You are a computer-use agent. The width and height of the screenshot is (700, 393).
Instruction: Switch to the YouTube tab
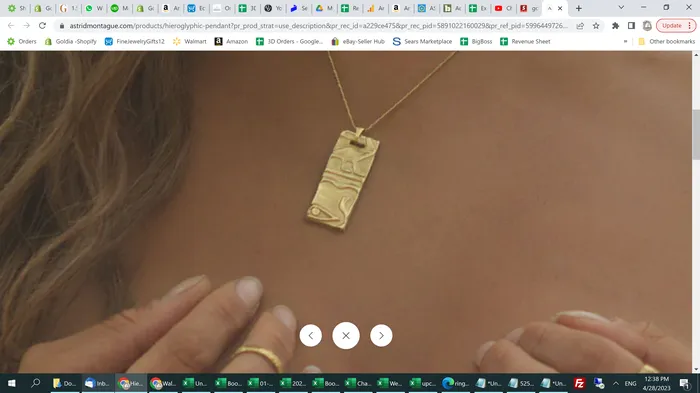pyautogui.click(x=504, y=8)
